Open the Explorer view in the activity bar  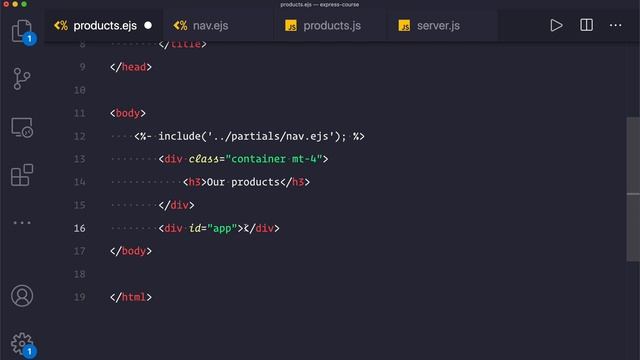[22, 31]
